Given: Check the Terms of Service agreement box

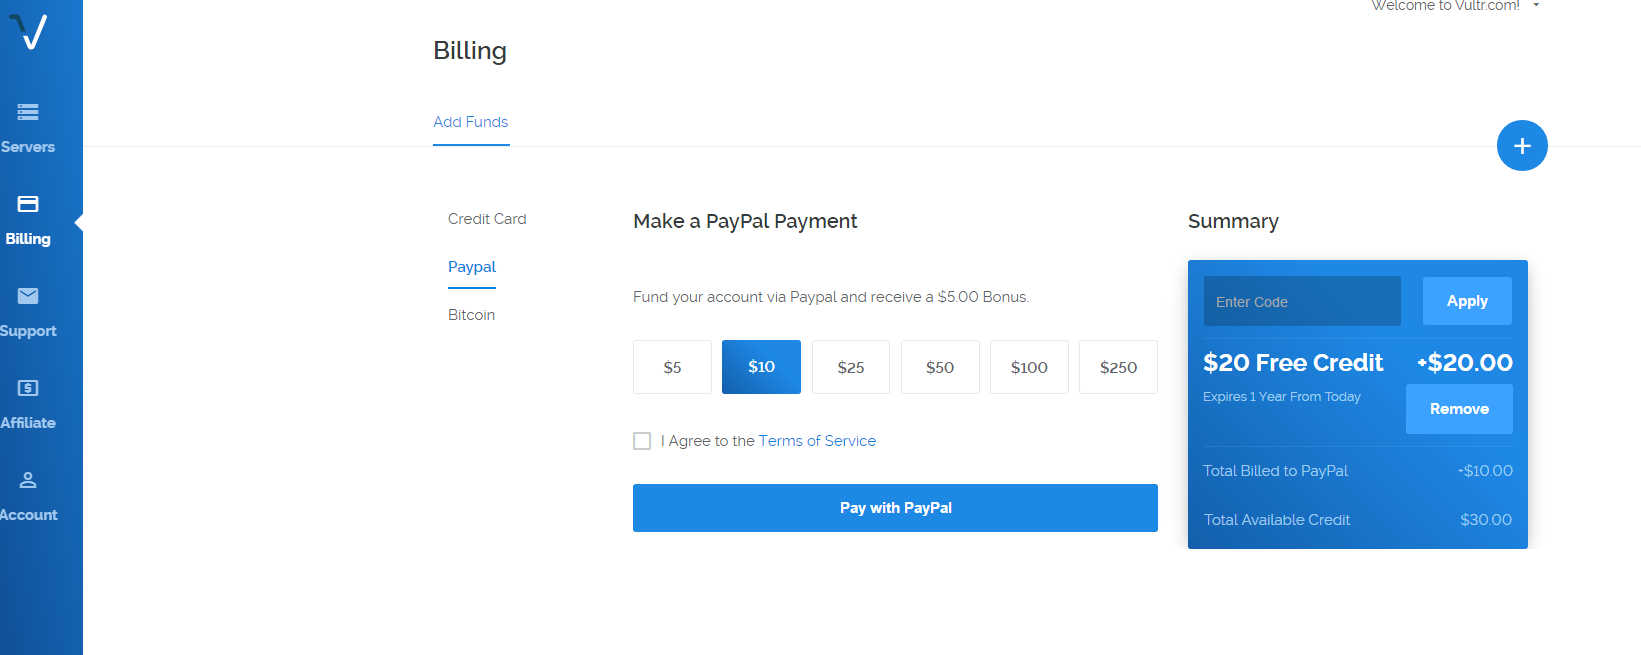Looking at the screenshot, I should tap(642, 441).
